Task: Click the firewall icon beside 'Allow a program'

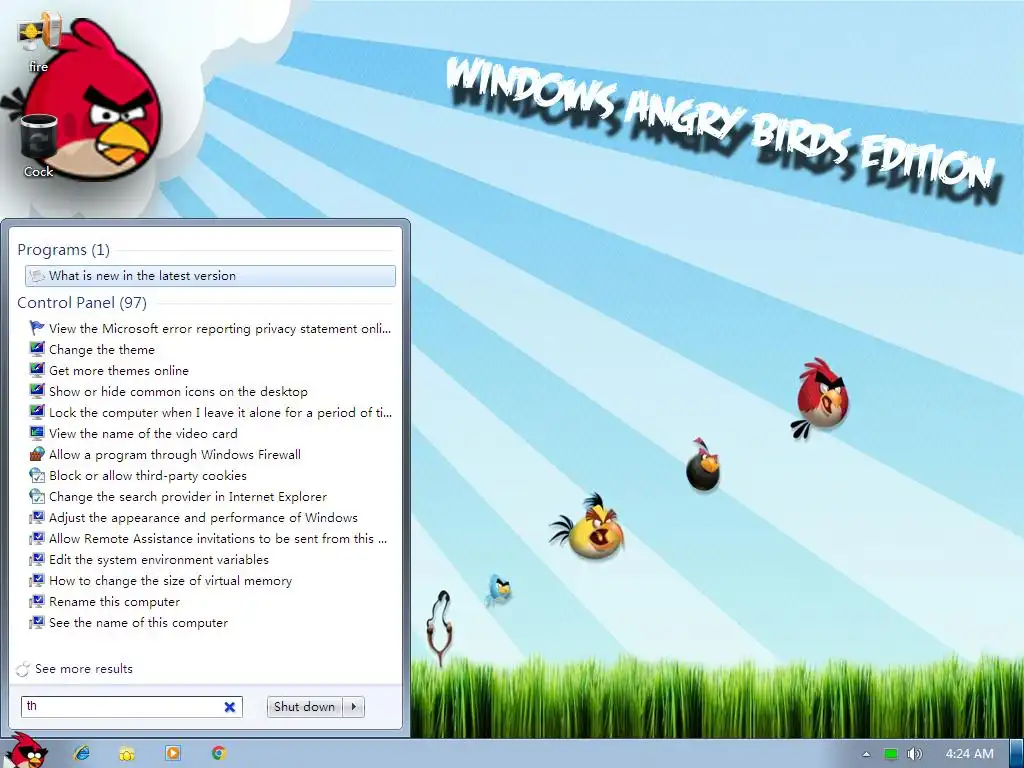Action: 37,454
